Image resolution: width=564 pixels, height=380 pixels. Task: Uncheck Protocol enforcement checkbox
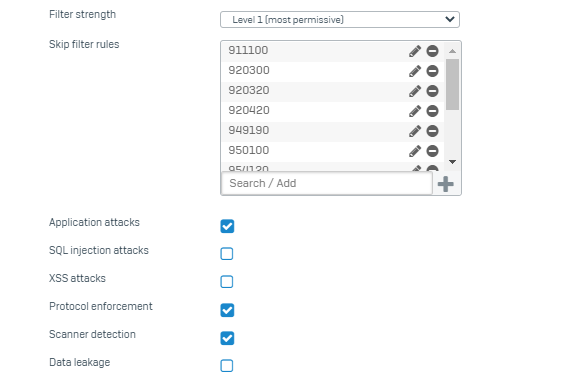[227, 310]
